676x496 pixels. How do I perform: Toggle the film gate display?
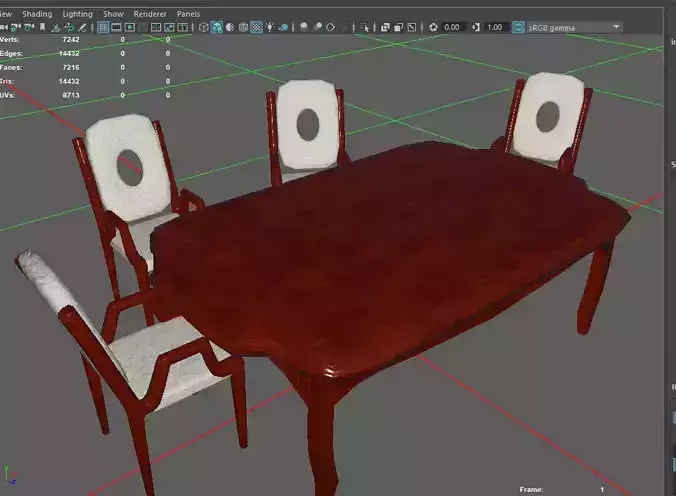(116, 28)
